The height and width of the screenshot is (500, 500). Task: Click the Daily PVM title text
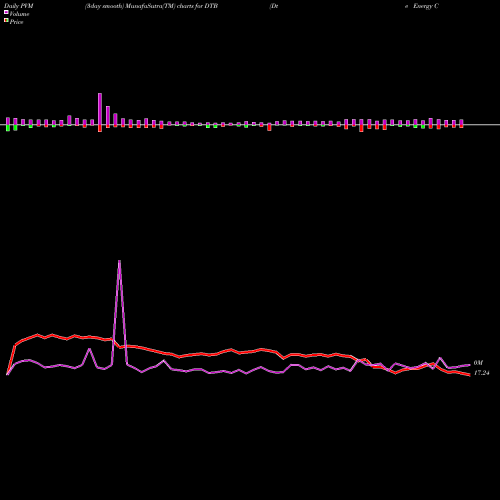click(19, 6)
